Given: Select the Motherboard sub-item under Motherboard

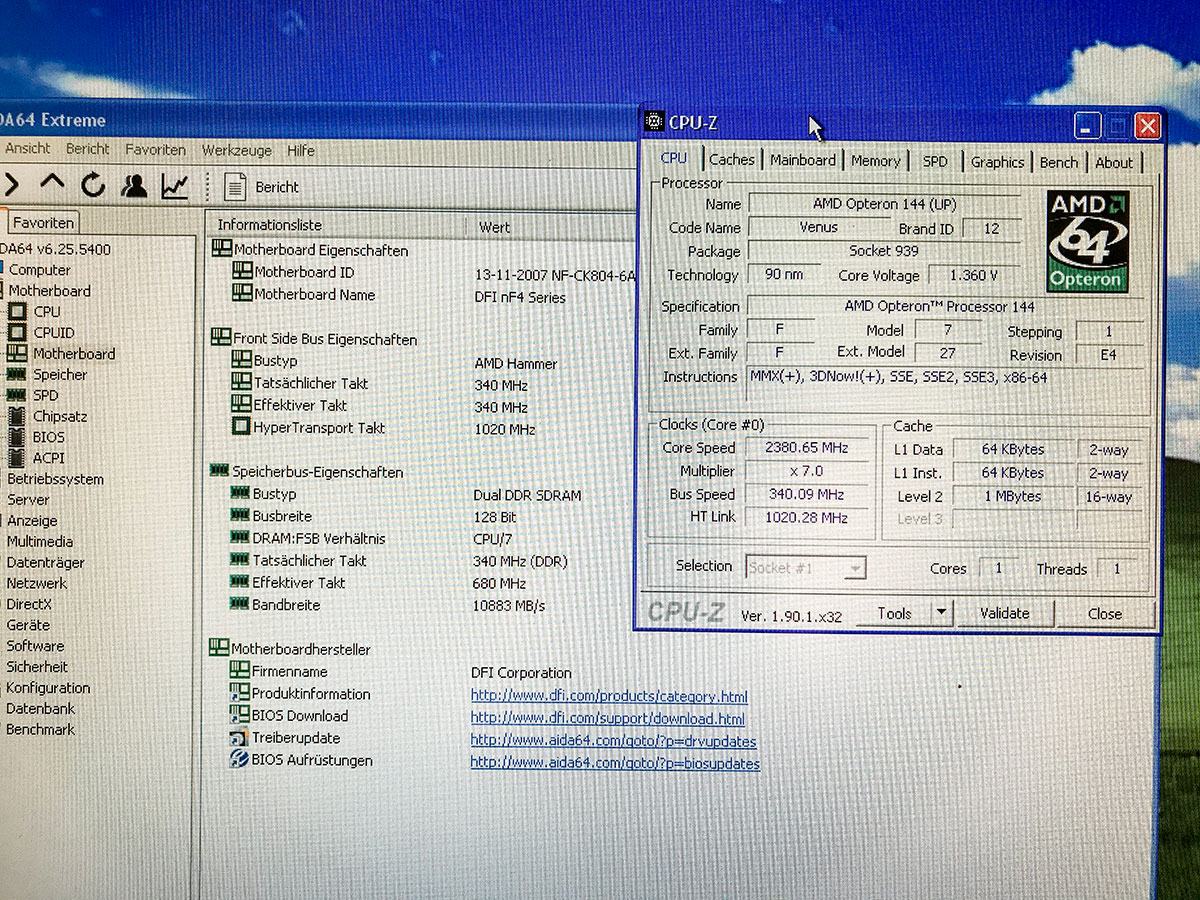Looking at the screenshot, I should [74, 354].
